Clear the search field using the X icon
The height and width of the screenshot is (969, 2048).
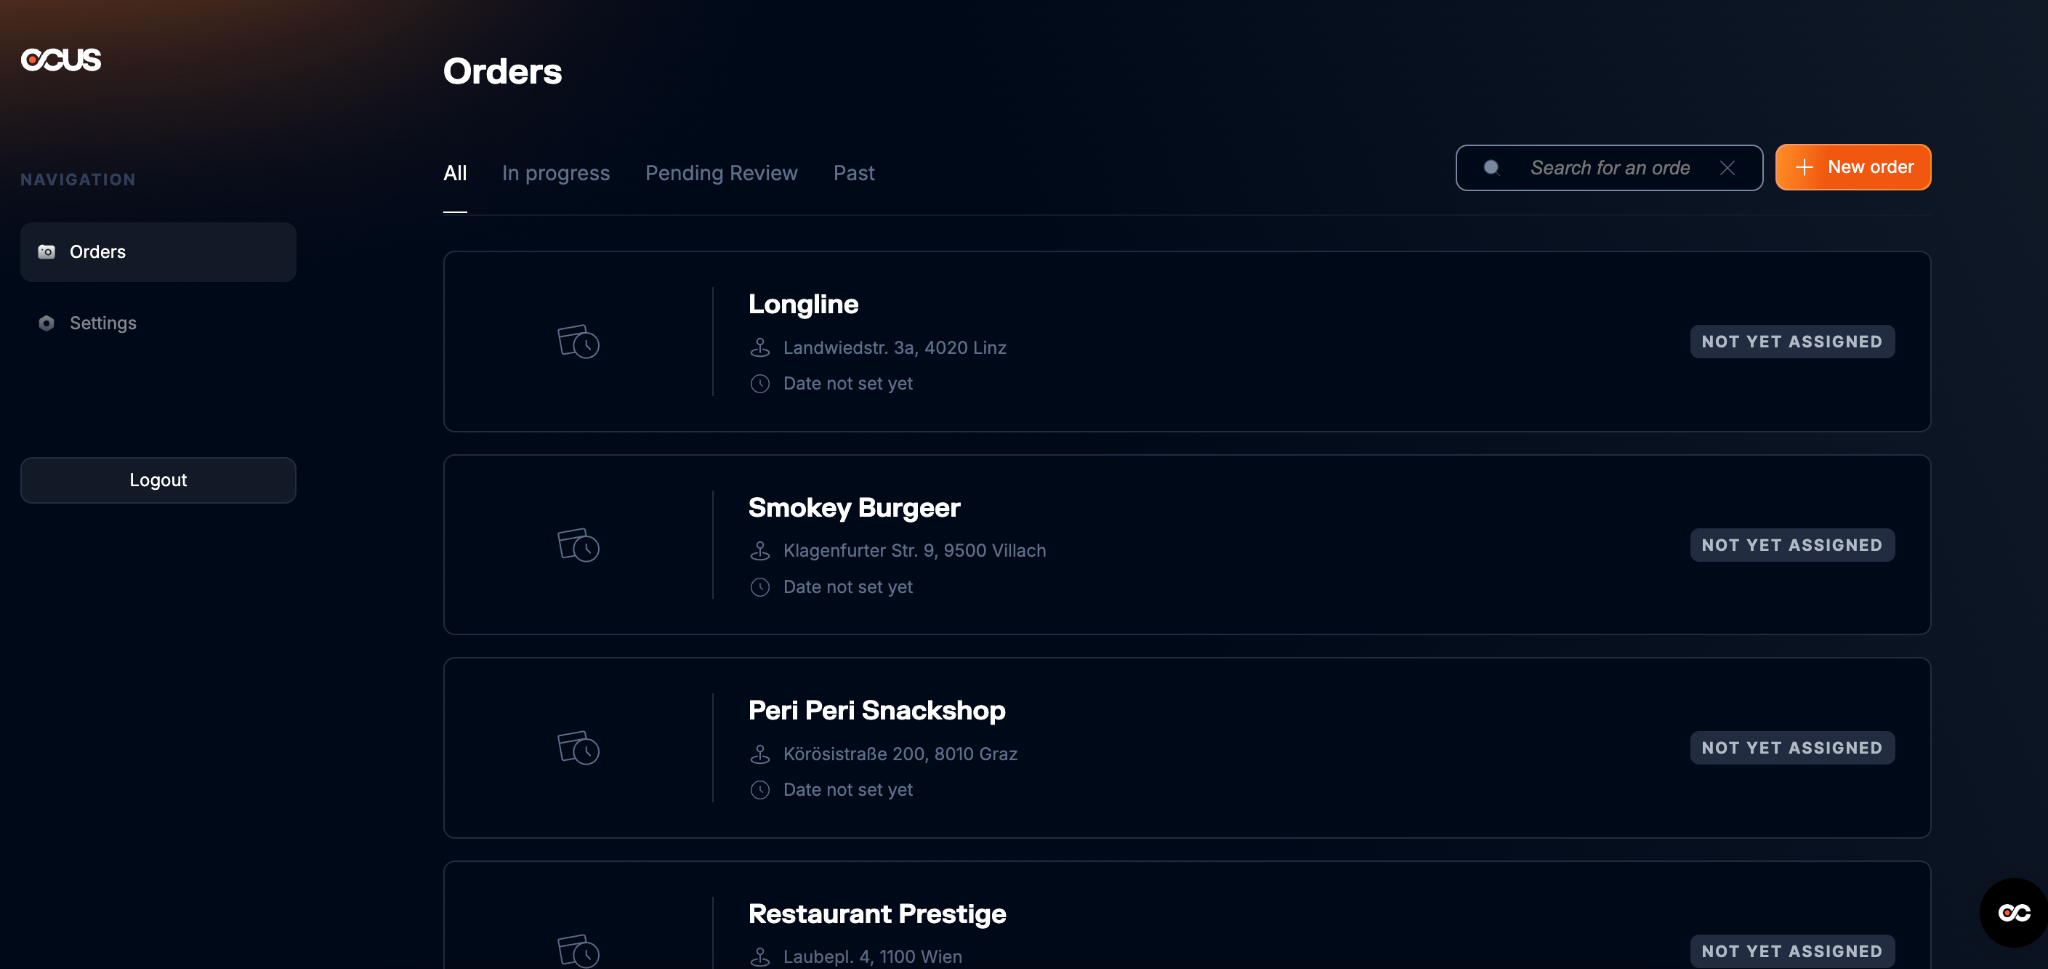click(1728, 168)
